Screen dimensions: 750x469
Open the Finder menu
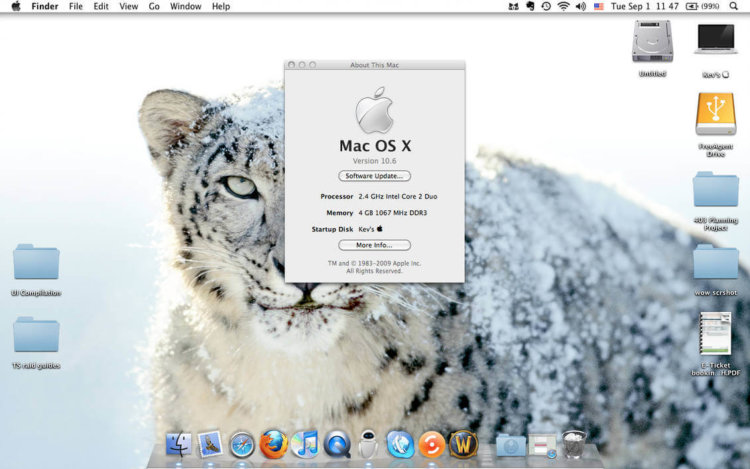(44, 6)
